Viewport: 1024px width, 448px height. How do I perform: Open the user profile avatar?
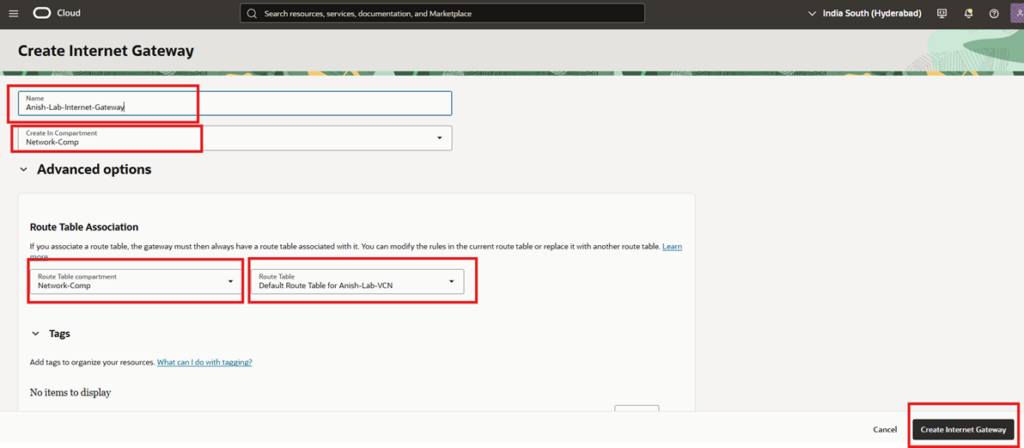point(1018,14)
